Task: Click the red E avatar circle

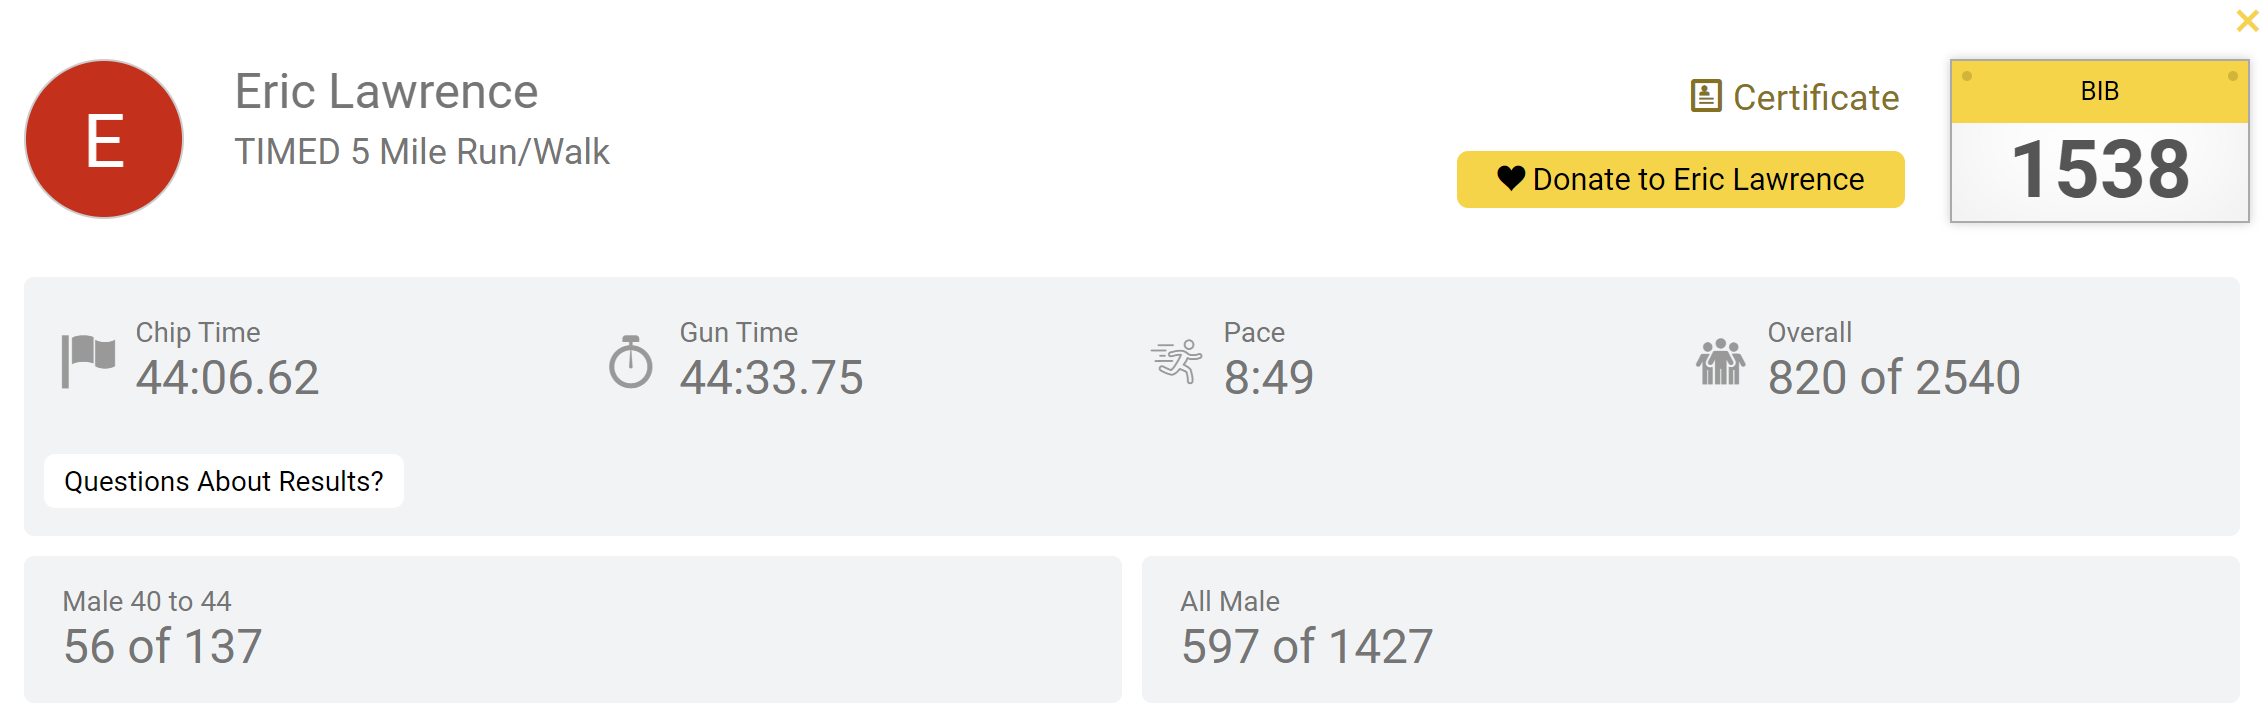Action: (x=104, y=139)
